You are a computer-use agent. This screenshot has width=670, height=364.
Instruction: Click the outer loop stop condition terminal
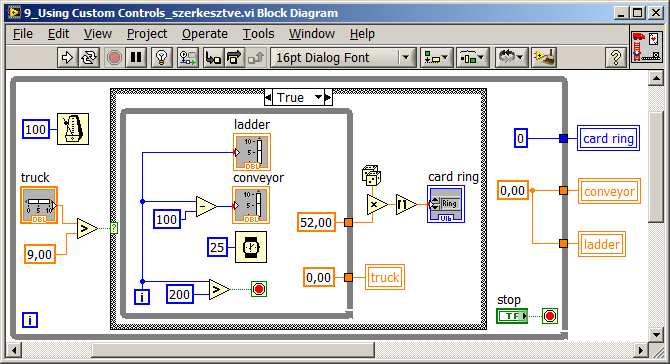(550, 316)
